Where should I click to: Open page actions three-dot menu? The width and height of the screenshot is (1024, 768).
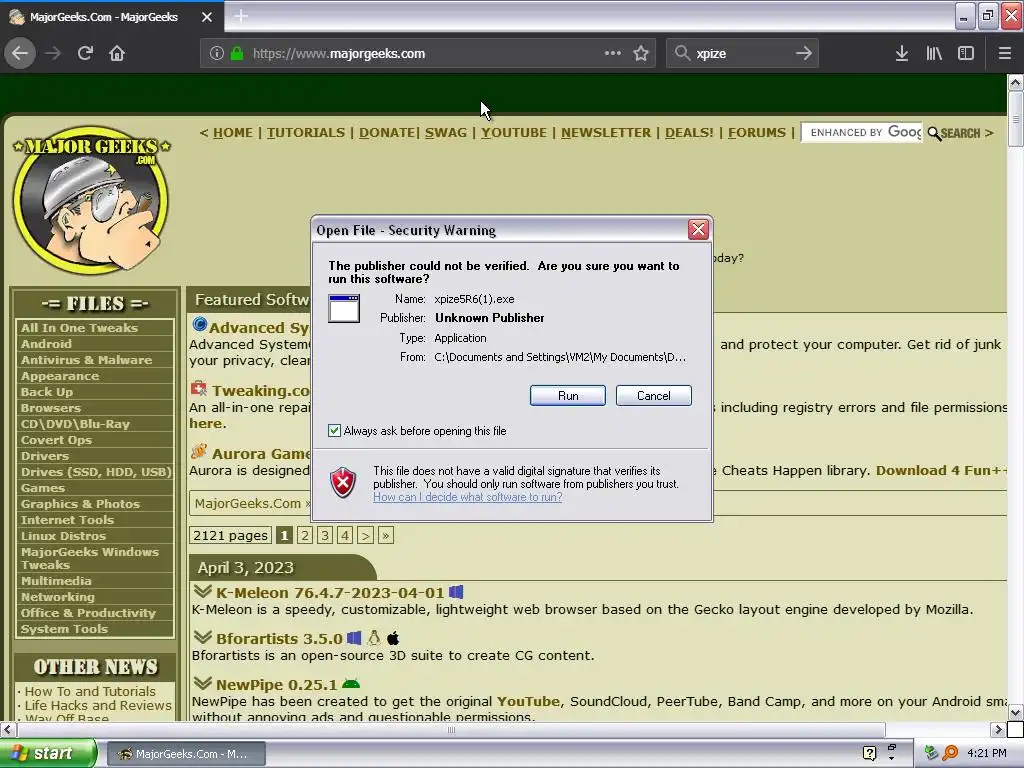click(613, 54)
